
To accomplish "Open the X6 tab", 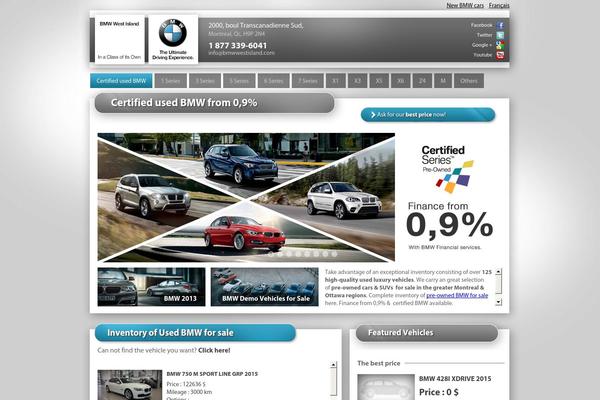I will [401, 81].
